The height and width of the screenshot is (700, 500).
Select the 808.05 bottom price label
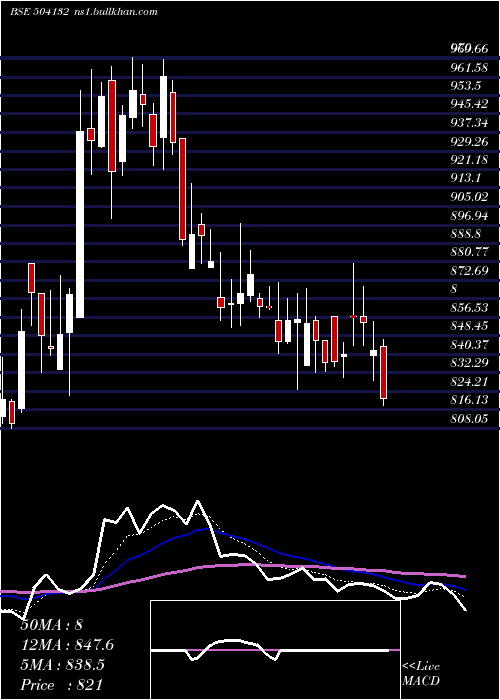[x=469, y=419]
